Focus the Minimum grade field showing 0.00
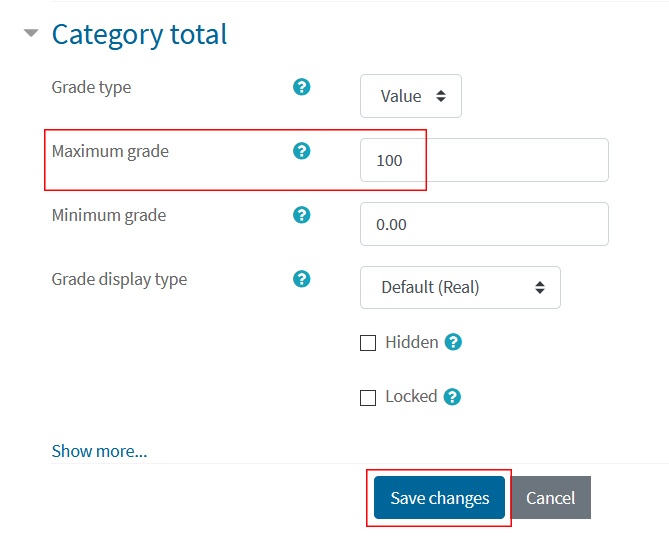The height and width of the screenshot is (539, 669). (x=484, y=224)
